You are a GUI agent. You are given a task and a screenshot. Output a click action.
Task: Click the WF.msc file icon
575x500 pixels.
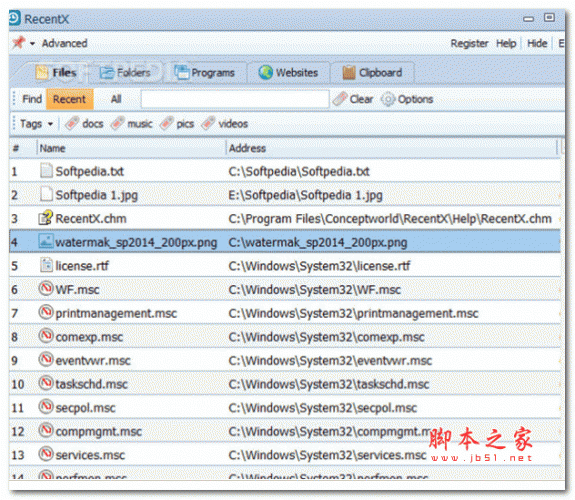coord(46,288)
